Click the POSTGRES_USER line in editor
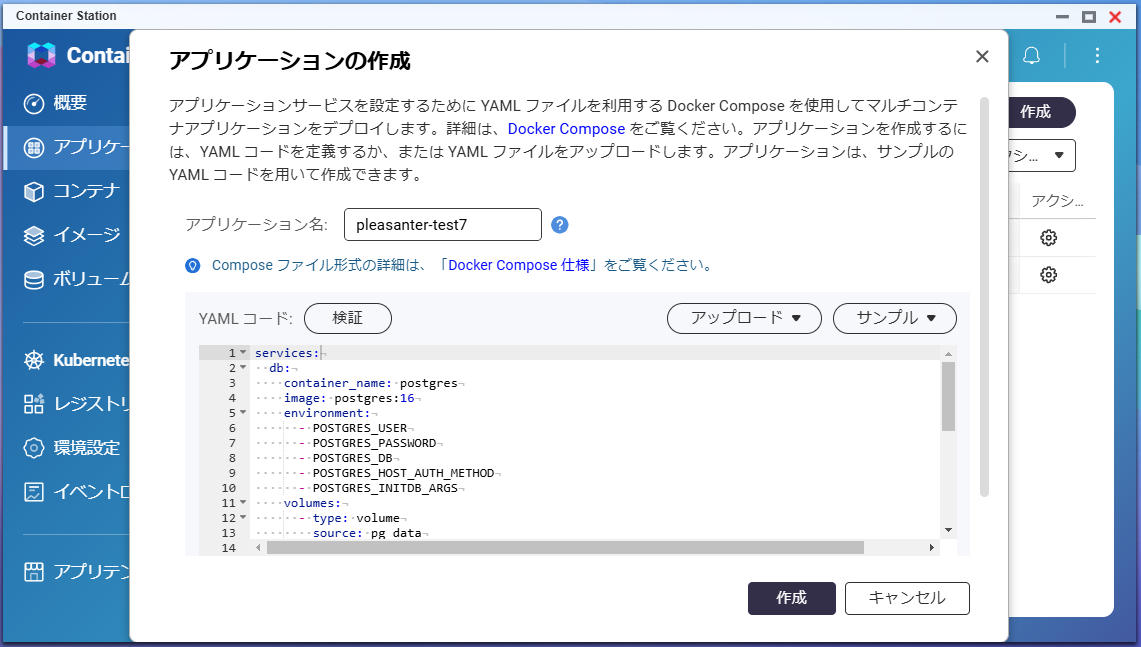 359,428
